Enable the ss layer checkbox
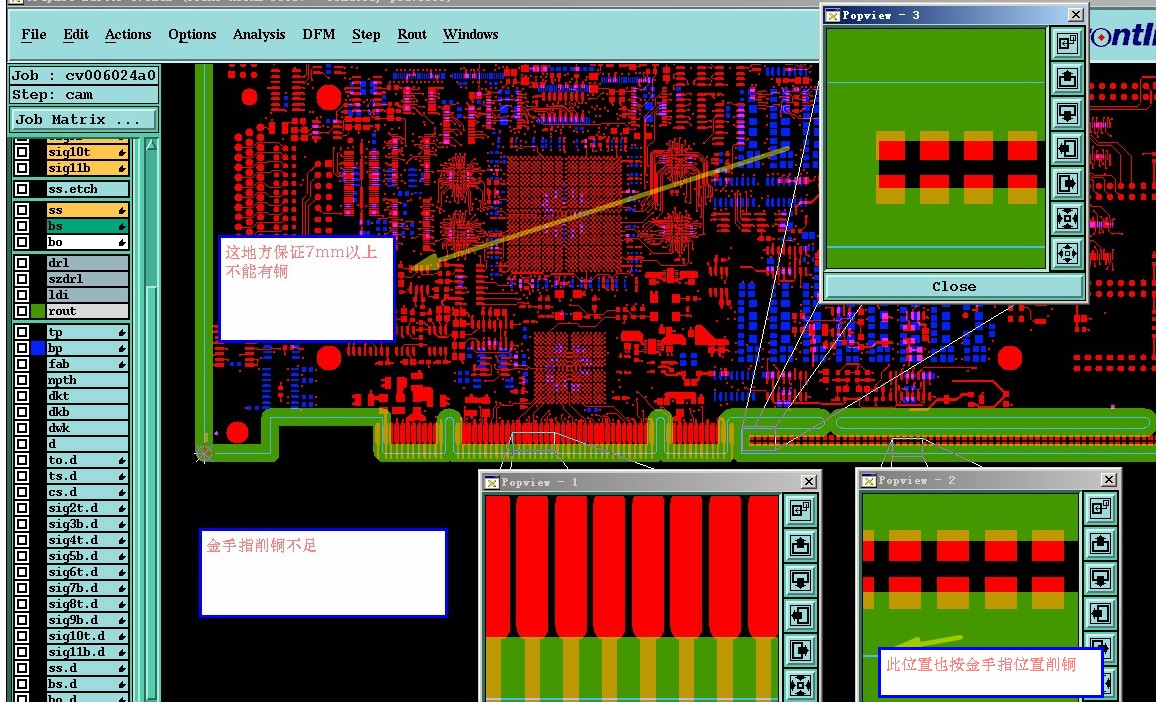The height and width of the screenshot is (702, 1156). [22, 210]
